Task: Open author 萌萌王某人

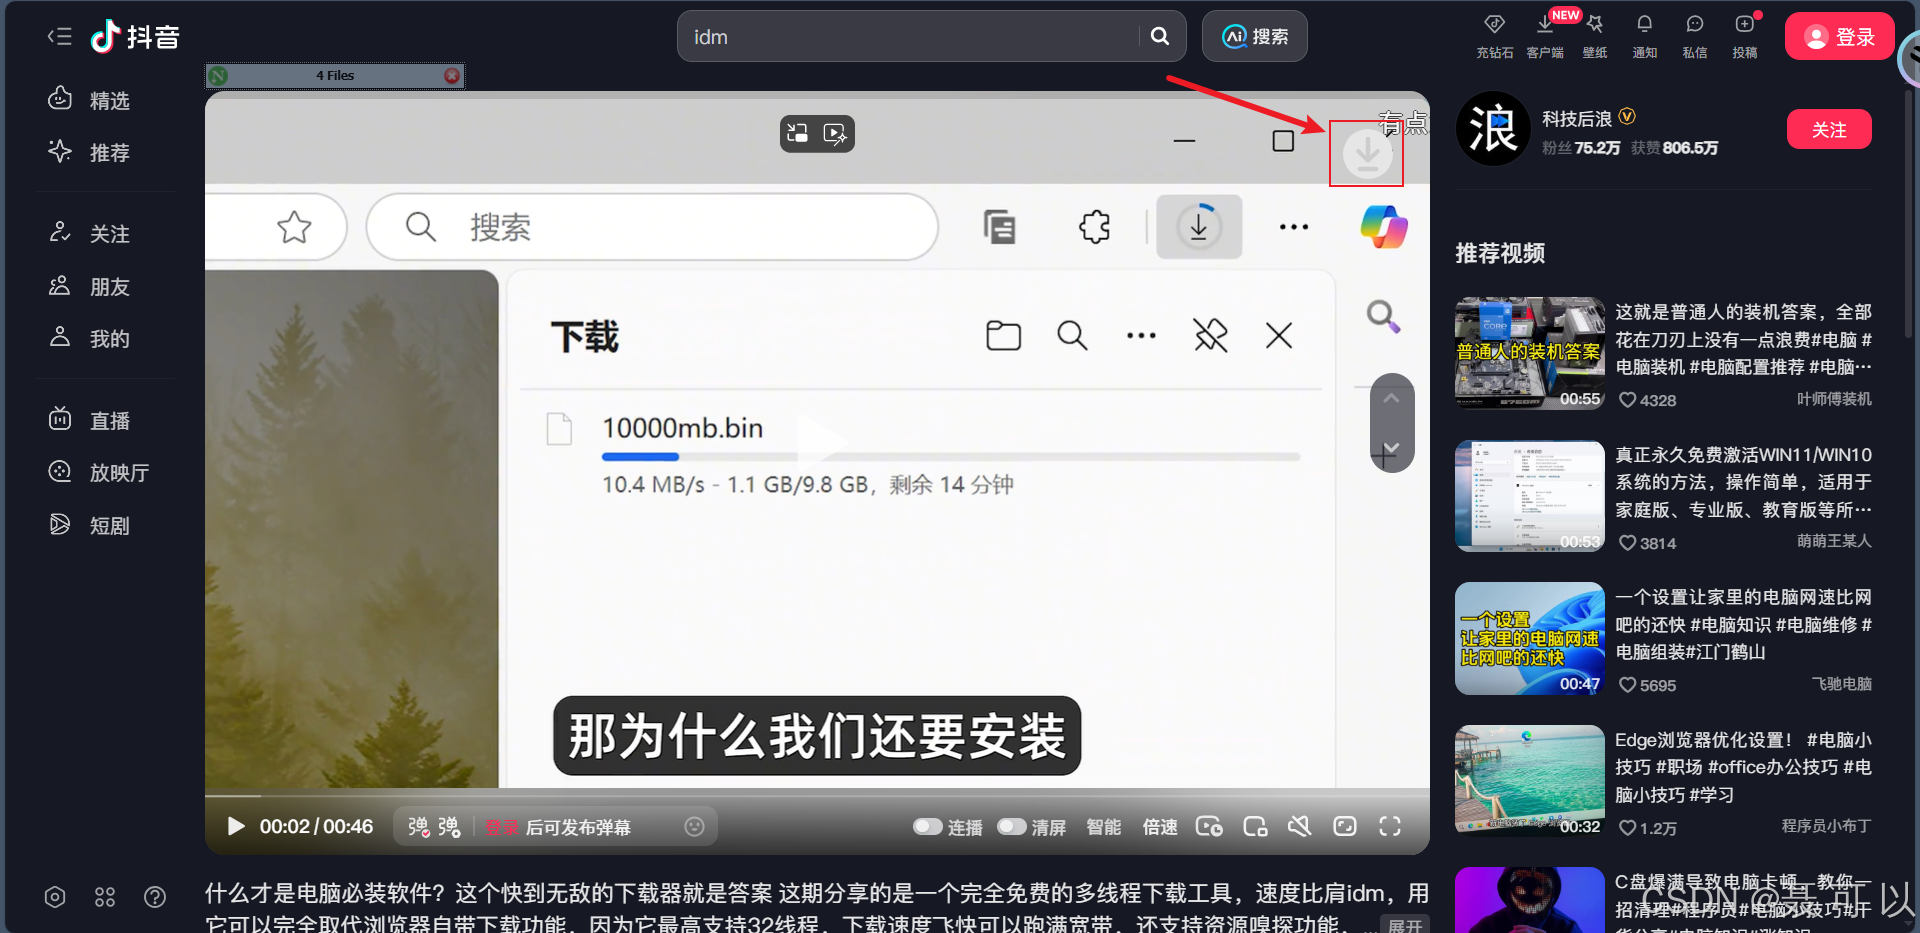Action: click(1834, 541)
